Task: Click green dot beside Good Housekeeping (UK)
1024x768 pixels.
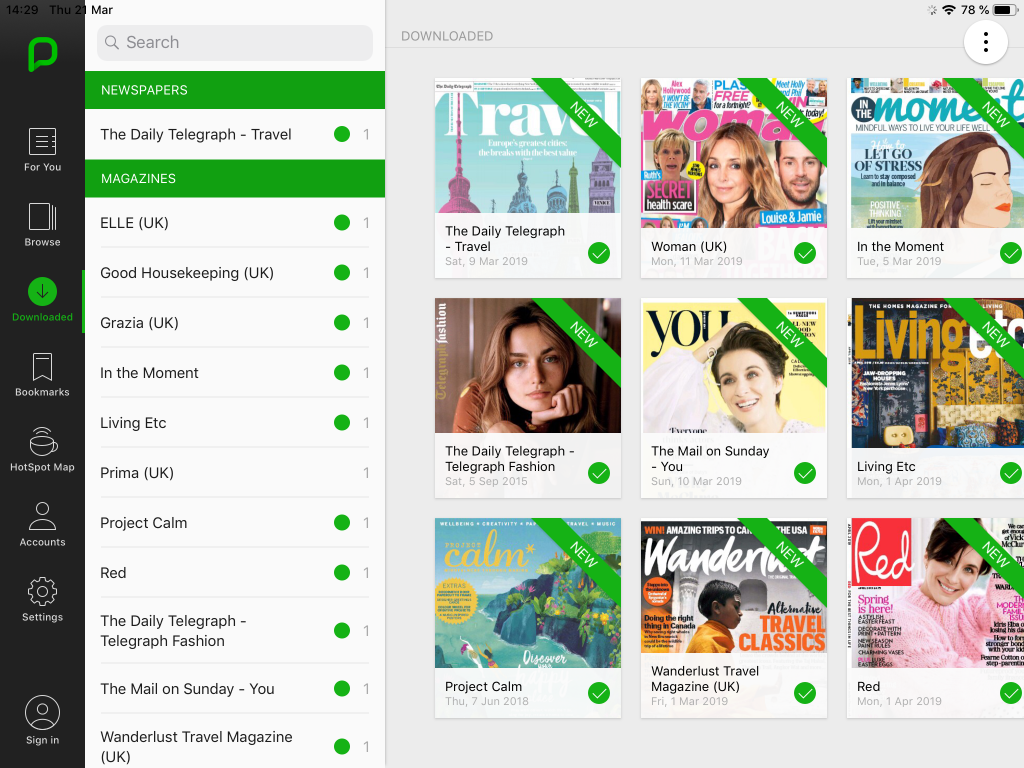Action: point(342,272)
